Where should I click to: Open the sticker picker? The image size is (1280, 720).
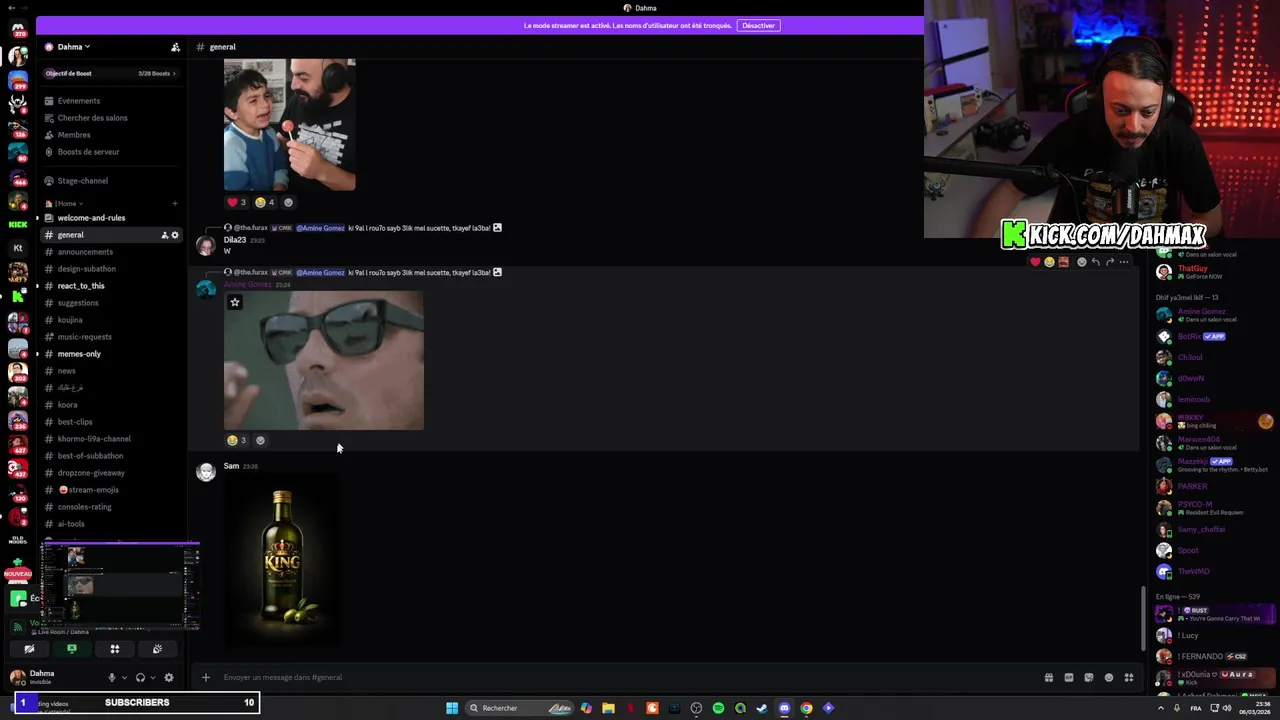1089,677
